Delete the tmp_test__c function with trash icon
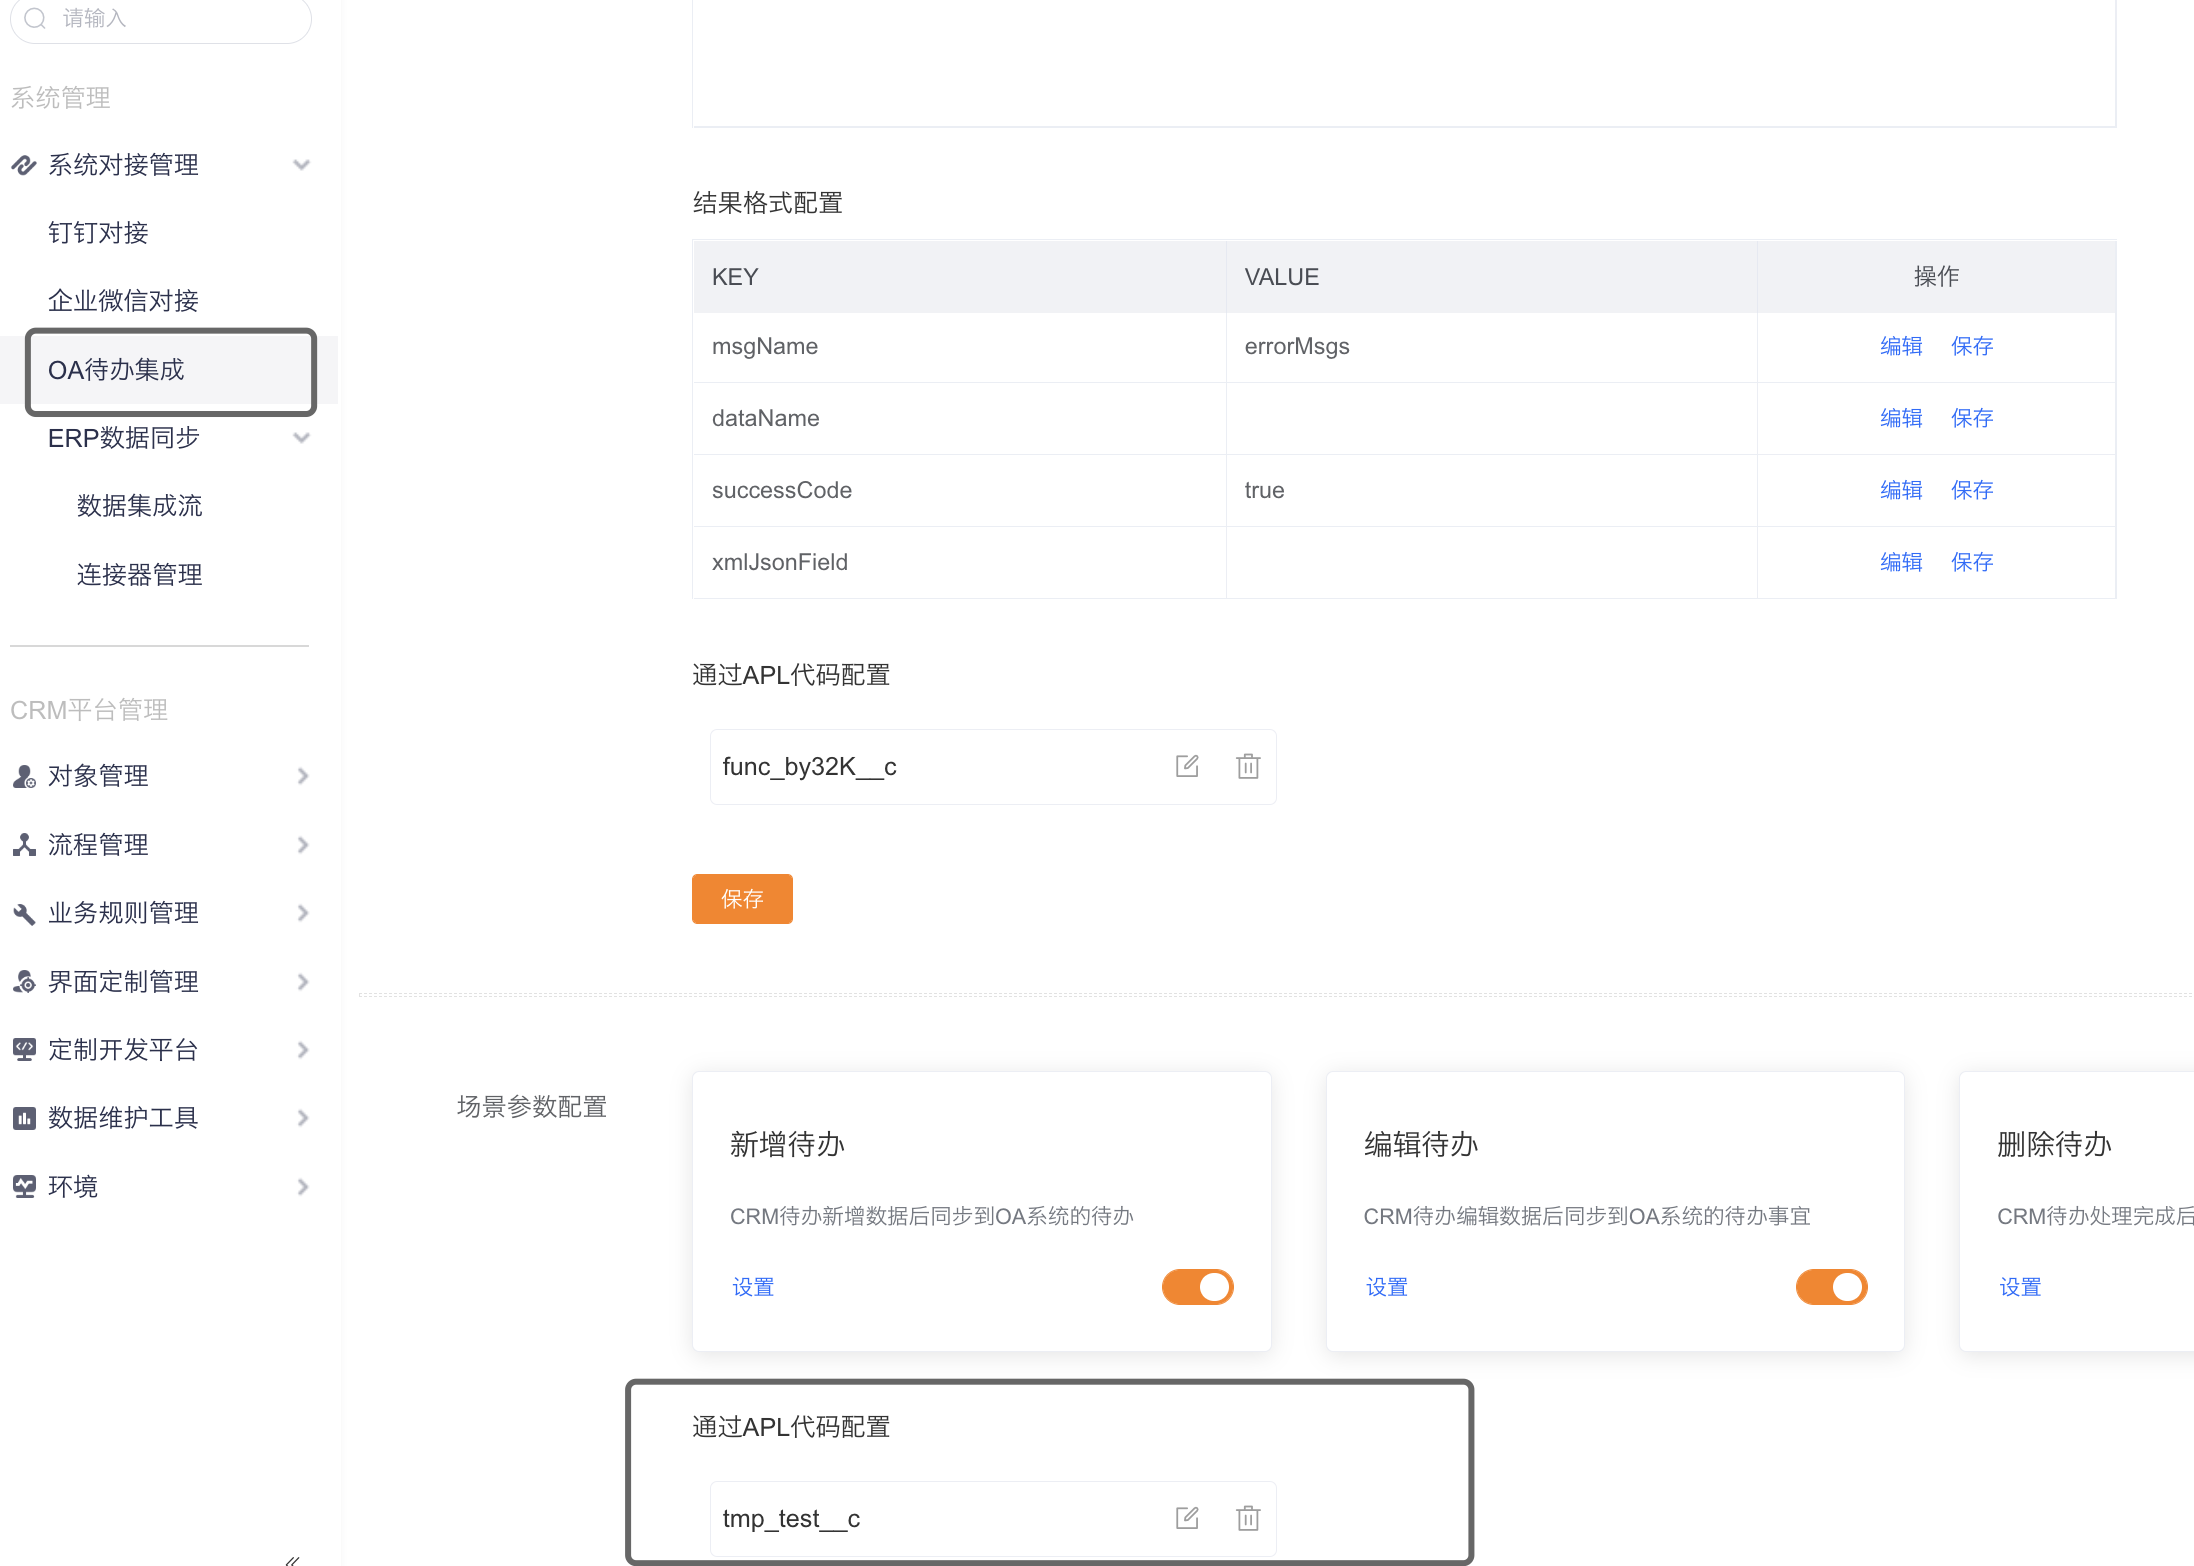Image resolution: width=2194 pixels, height=1566 pixels. pos(1247,1518)
